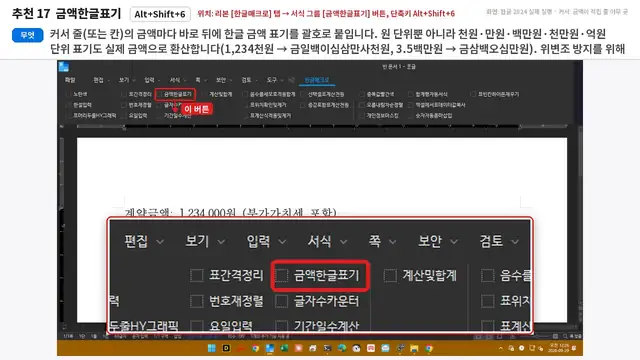This screenshot has height=360, width=640.
Task: Expand the 보안 chevron in the enlarged inset
Action: tap(454, 242)
